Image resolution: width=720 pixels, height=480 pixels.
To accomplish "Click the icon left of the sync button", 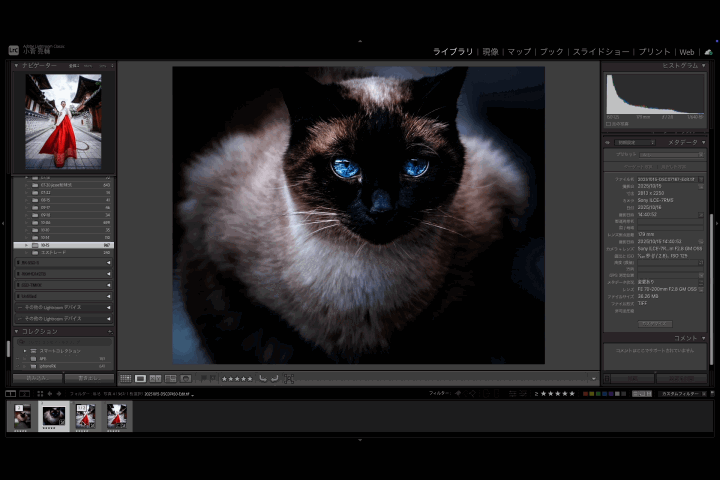I will tap(607, 378).
